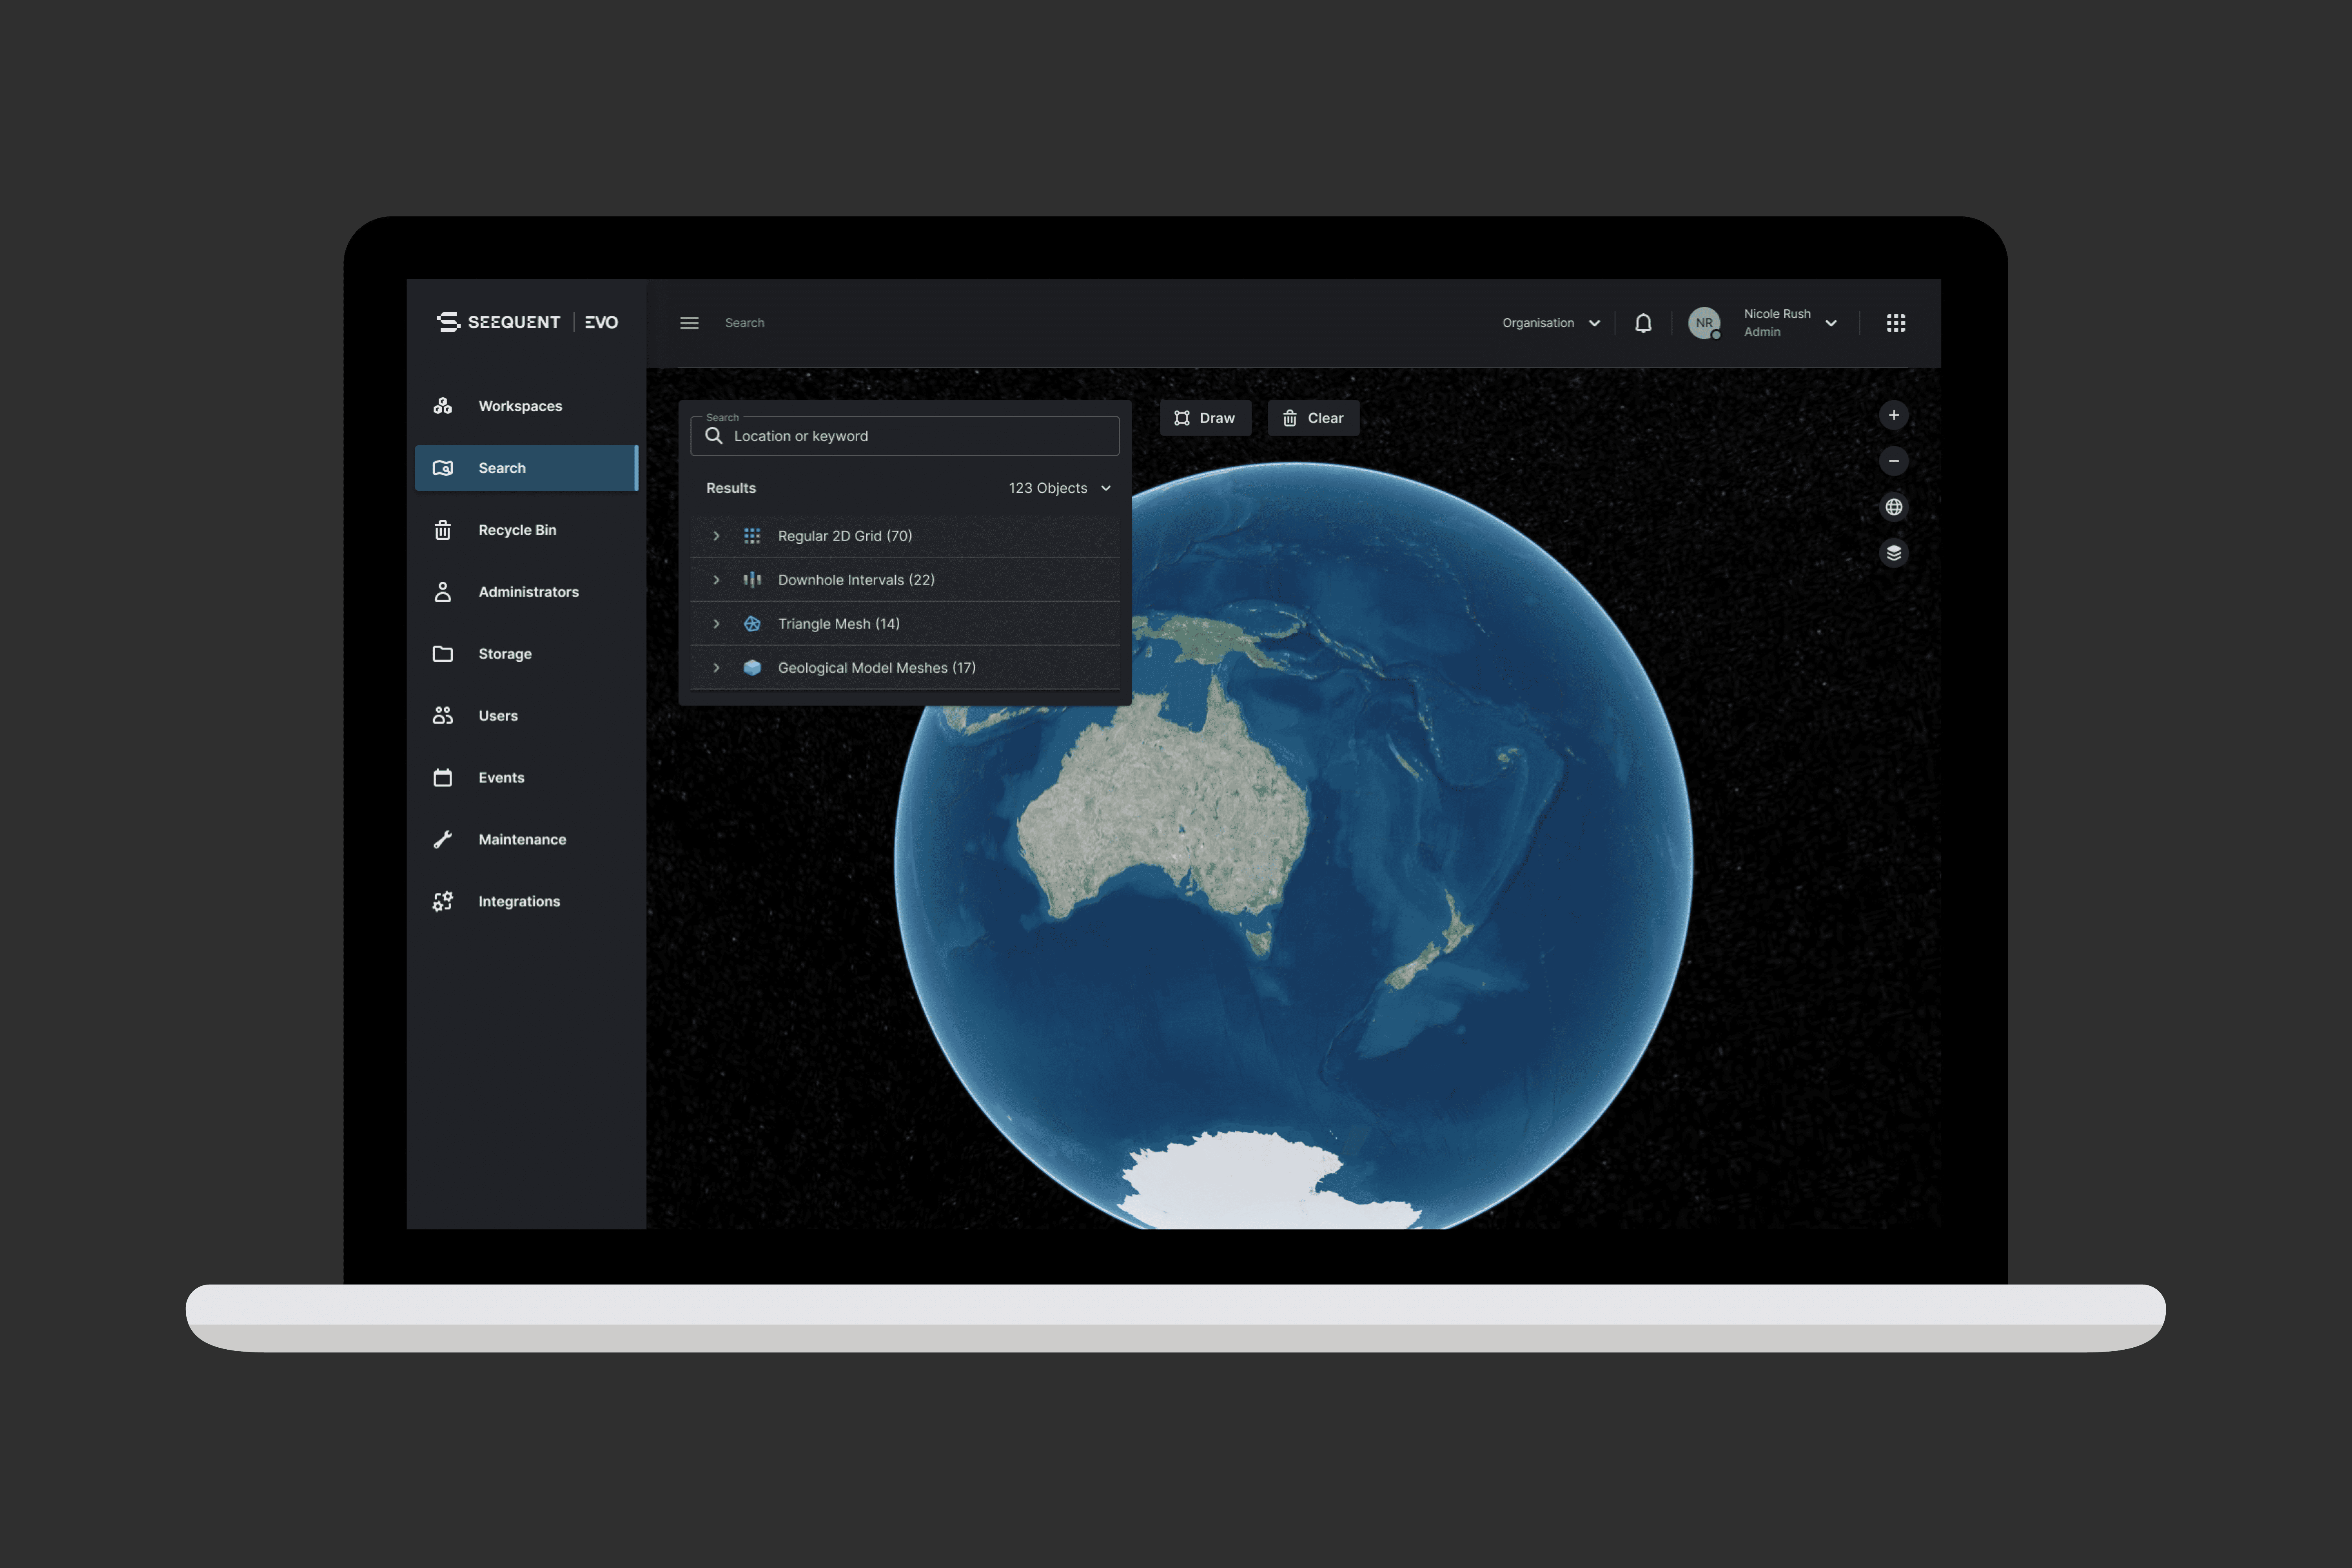The width and height of the screenshot is (2352, 1568).
Task: Click the Results heading
Action: coord(731,488)
